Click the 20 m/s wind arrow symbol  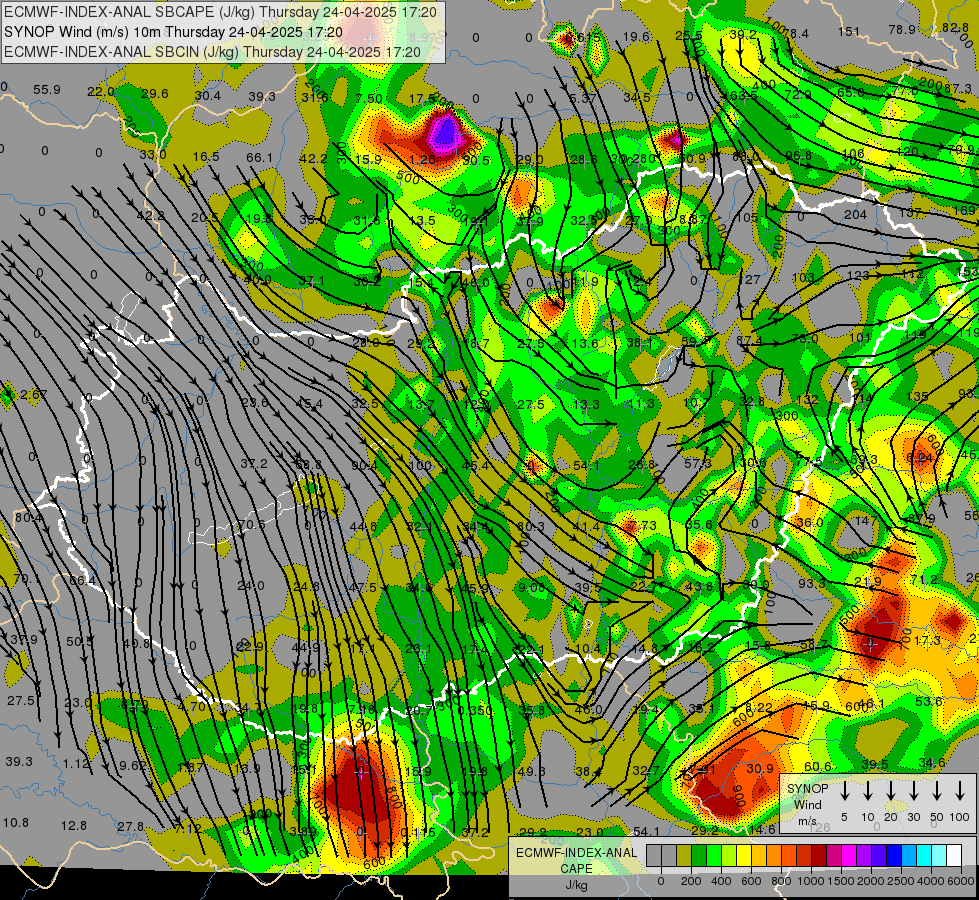tap(891, 791)
